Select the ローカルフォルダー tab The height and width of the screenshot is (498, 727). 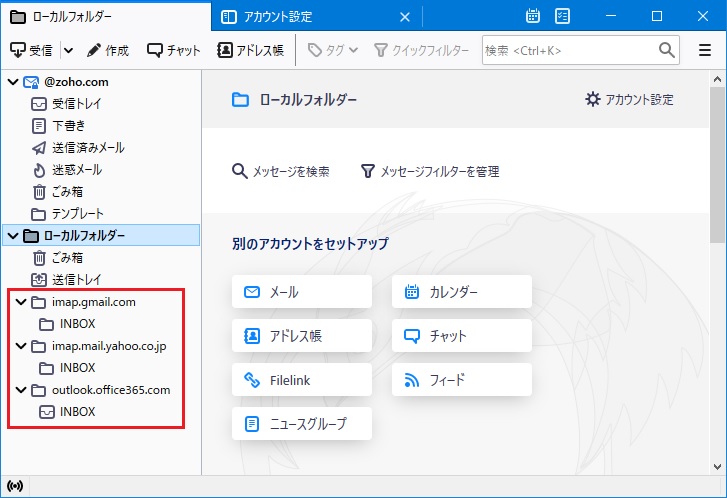coord(105,16)
